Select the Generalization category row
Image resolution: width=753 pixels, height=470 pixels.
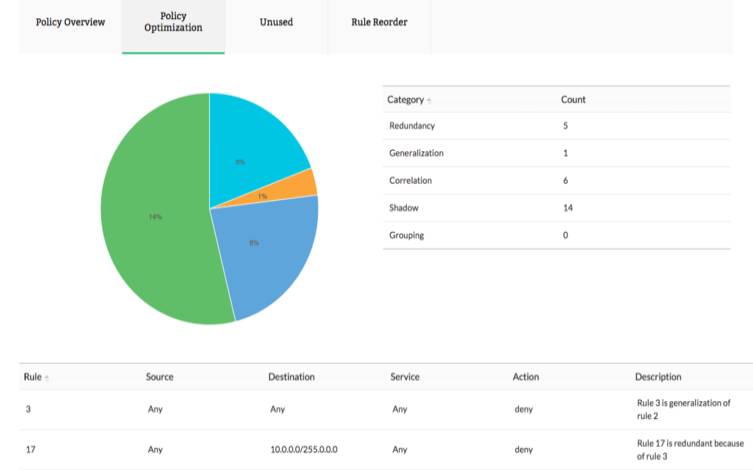tap(416, 153)
